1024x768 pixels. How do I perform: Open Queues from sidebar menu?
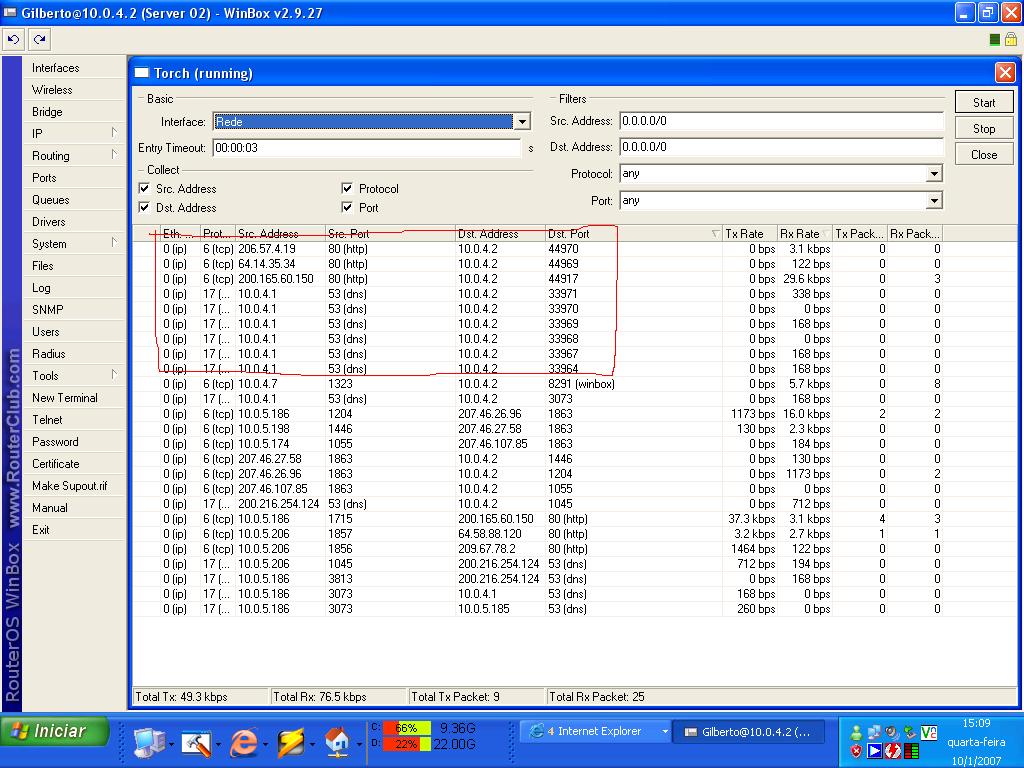(x=74, y=200)
